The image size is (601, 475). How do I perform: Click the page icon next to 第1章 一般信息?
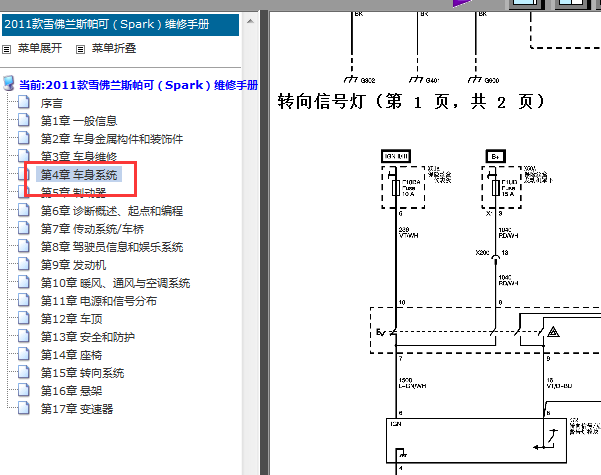(x=24, y=120)
